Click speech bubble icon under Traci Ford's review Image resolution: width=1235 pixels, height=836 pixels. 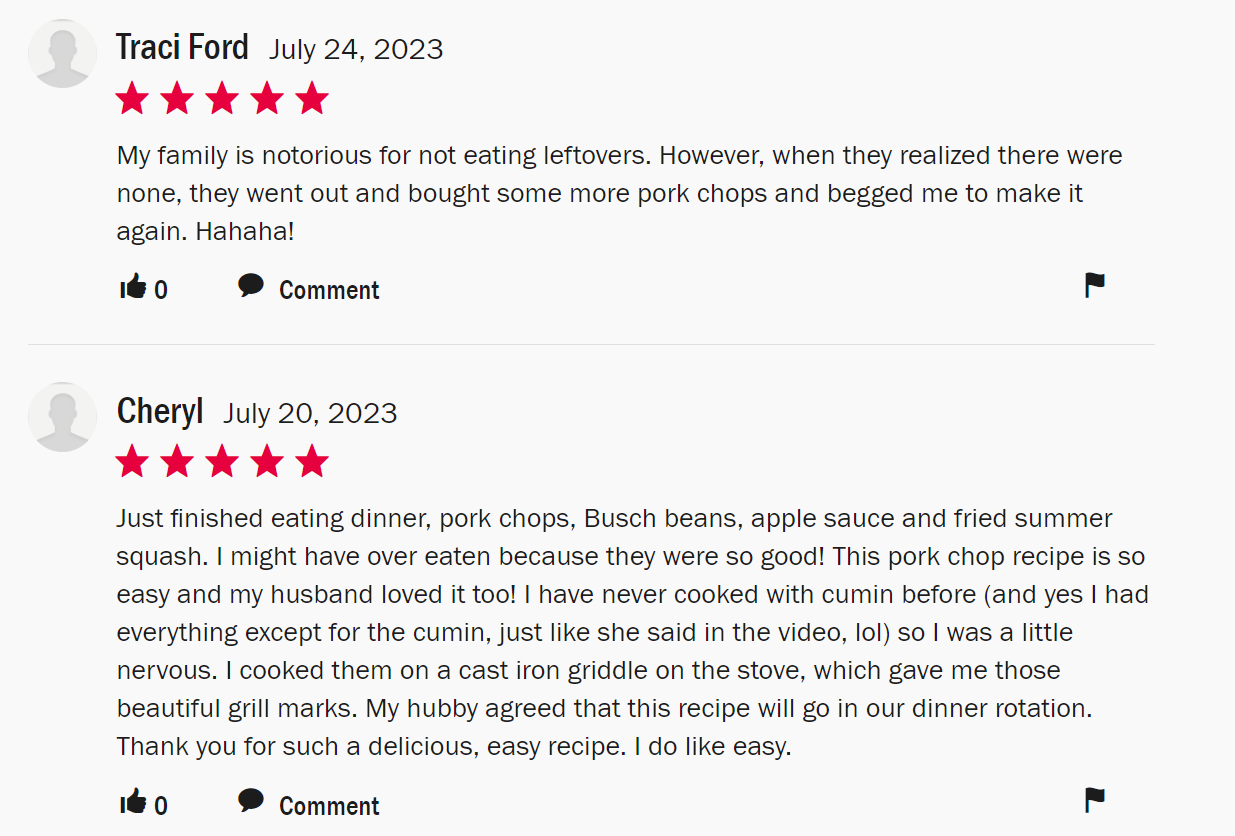(x=251, y=287)
